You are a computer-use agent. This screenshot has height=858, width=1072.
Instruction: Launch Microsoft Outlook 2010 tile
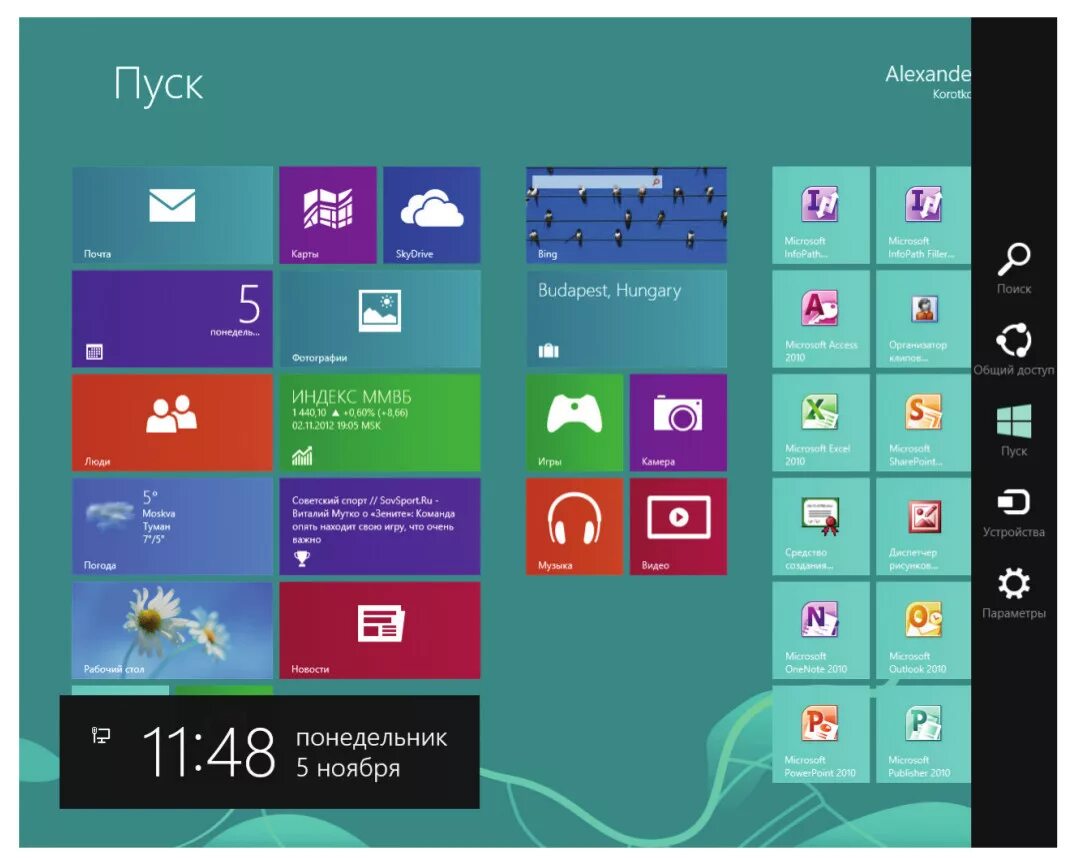click(x=924, y=631)
